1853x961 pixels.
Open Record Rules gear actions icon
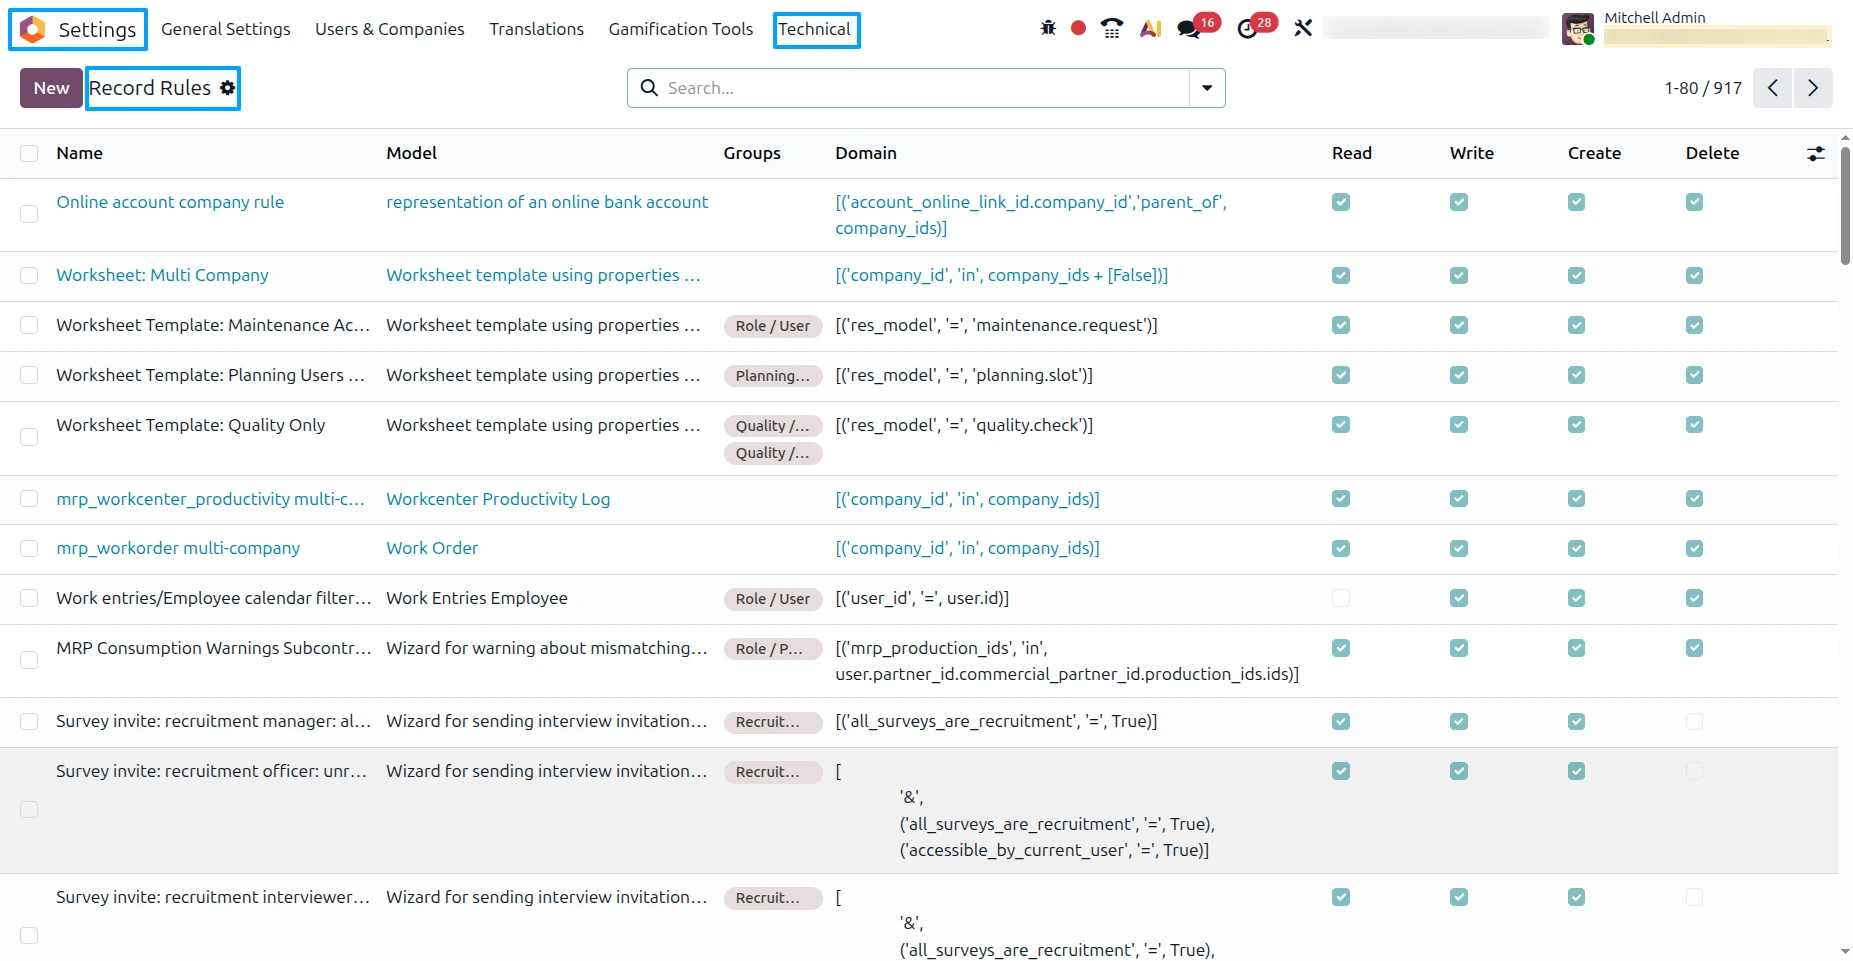(228, 88)
